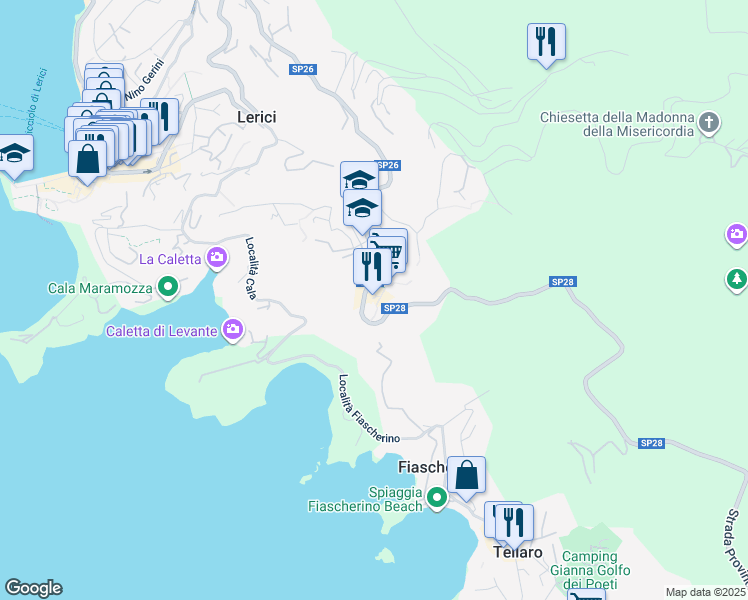Image resolution: width=748 pixels, height=600 pixels.
Task: Click the restaurant marker north of Chiesetta
Action: point(546,42)
